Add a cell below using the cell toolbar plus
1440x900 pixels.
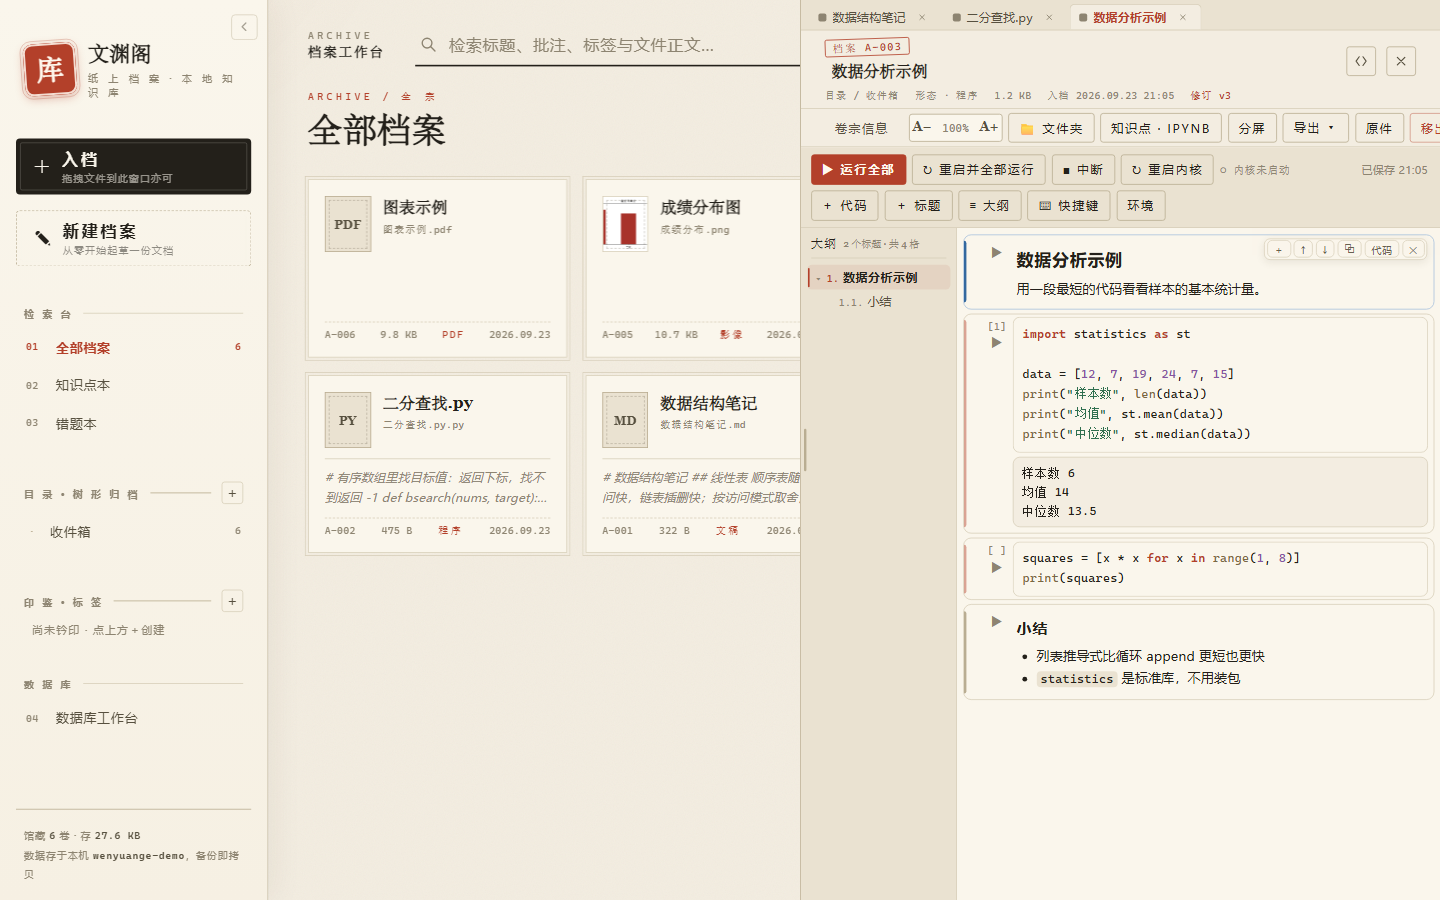click(x=1278, y=250)
